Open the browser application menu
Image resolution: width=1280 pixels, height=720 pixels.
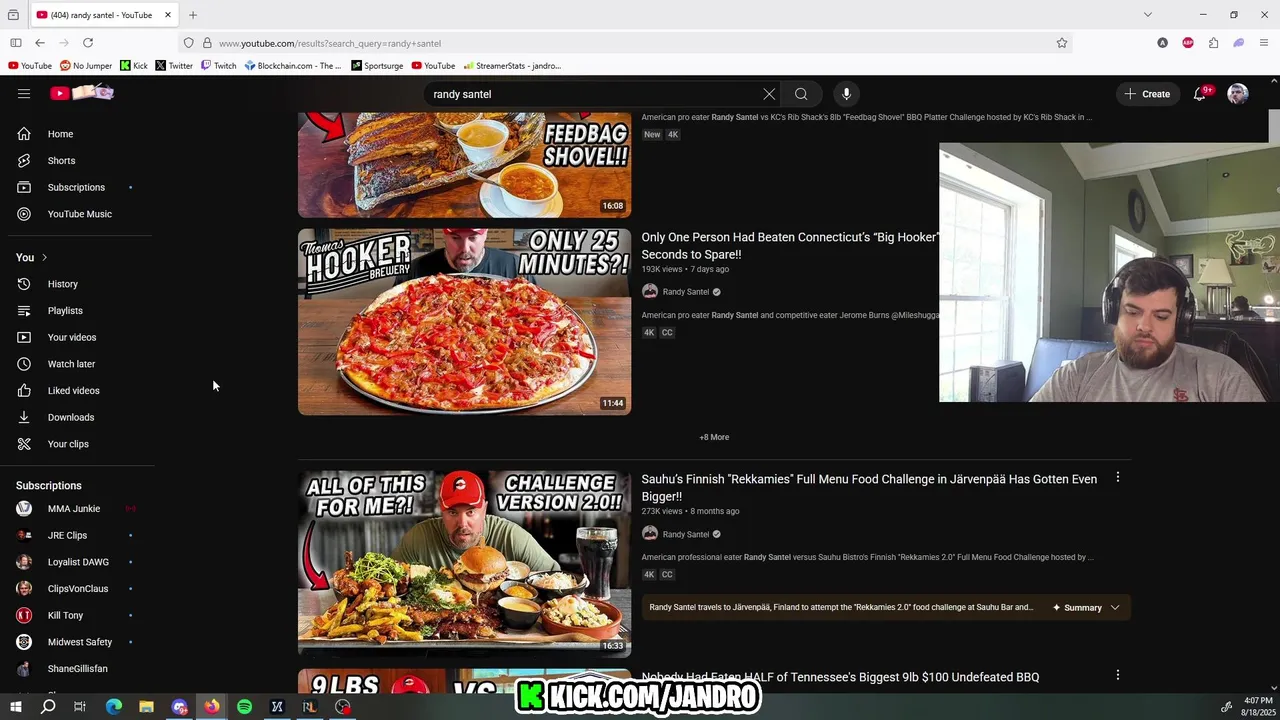pyautogui.click(x=1264, y=43)
